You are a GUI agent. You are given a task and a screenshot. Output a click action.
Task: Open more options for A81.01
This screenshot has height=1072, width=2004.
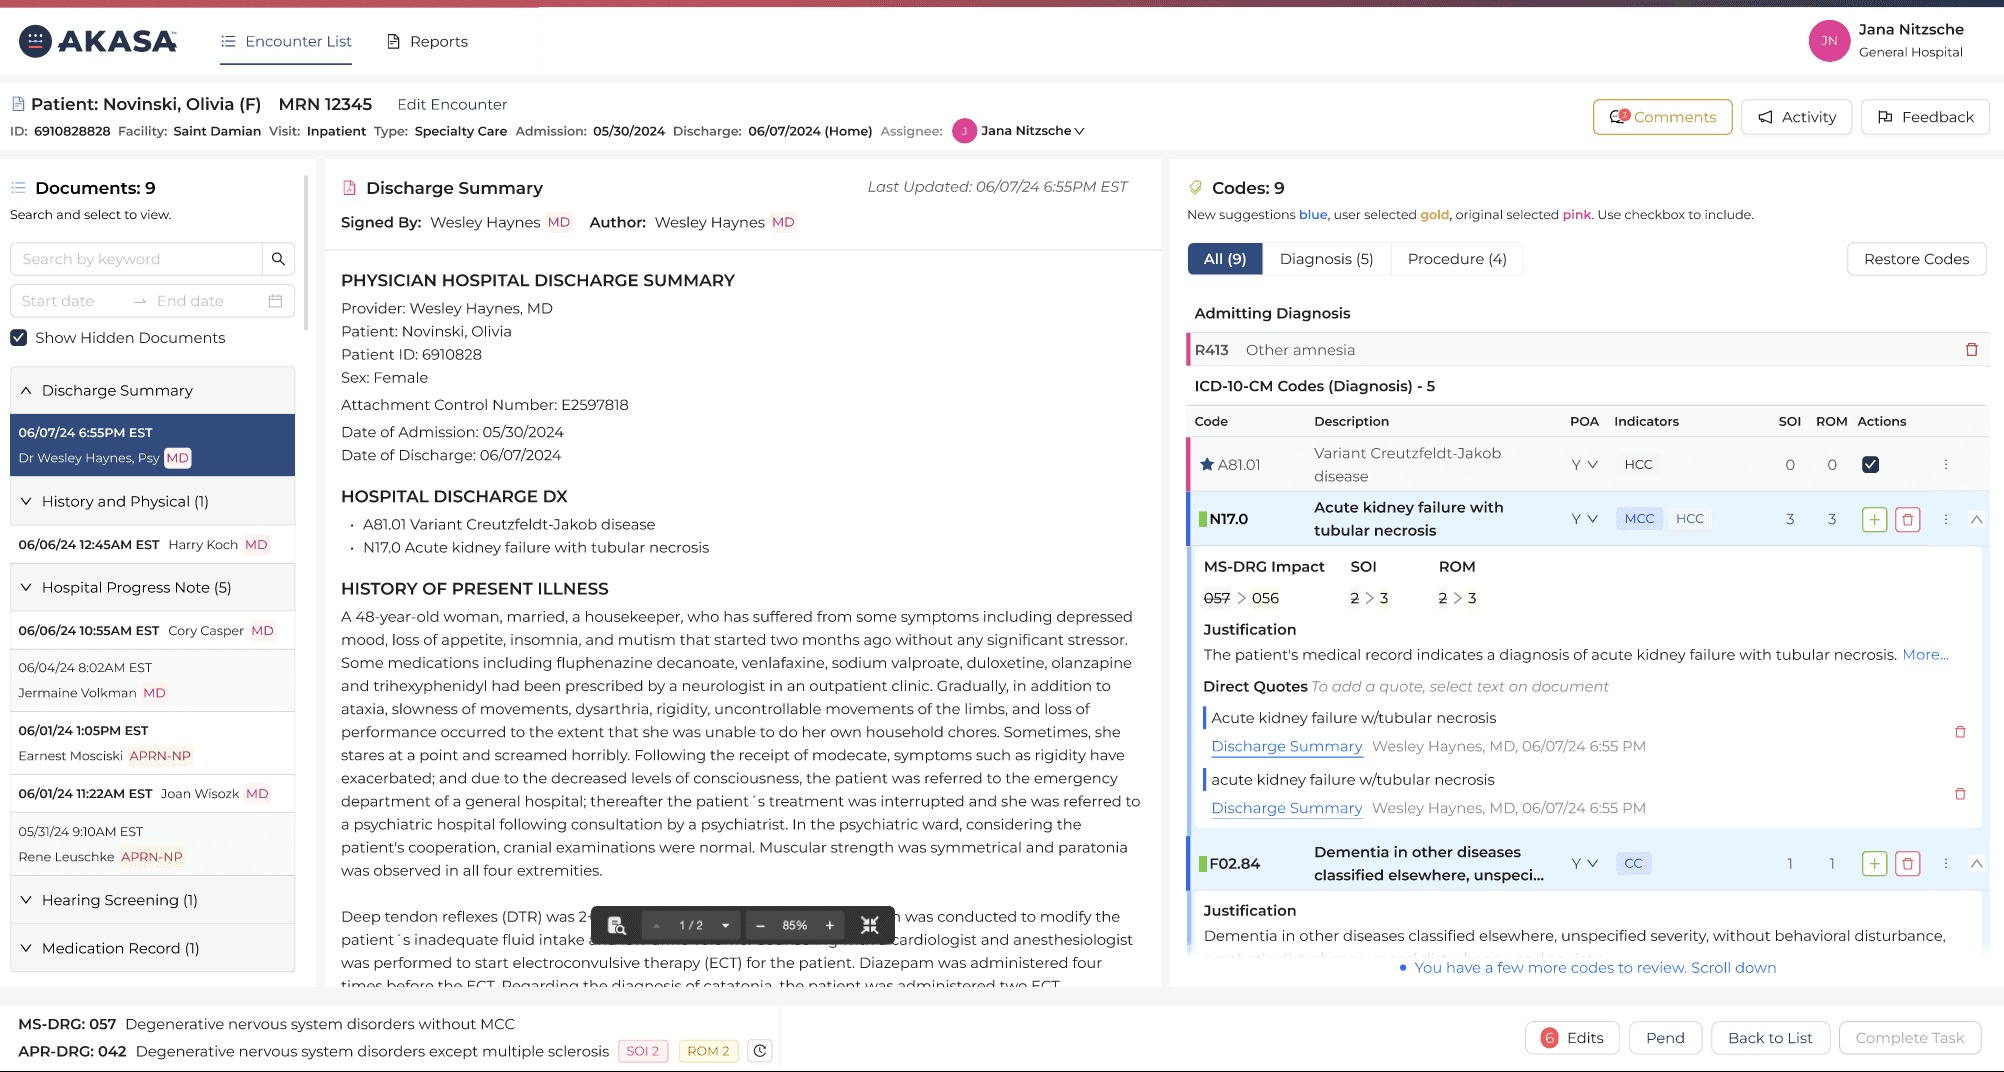(x=1946, y=464)
